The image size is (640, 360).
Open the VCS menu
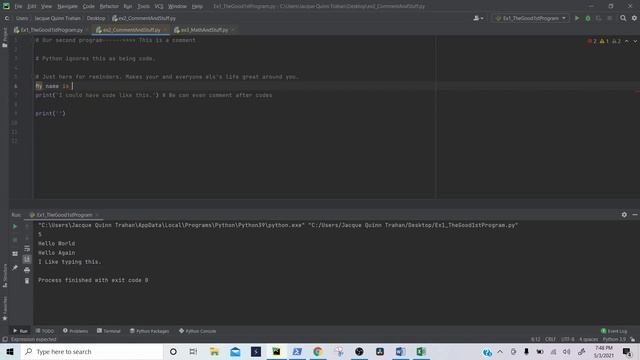tap(159, 6)
